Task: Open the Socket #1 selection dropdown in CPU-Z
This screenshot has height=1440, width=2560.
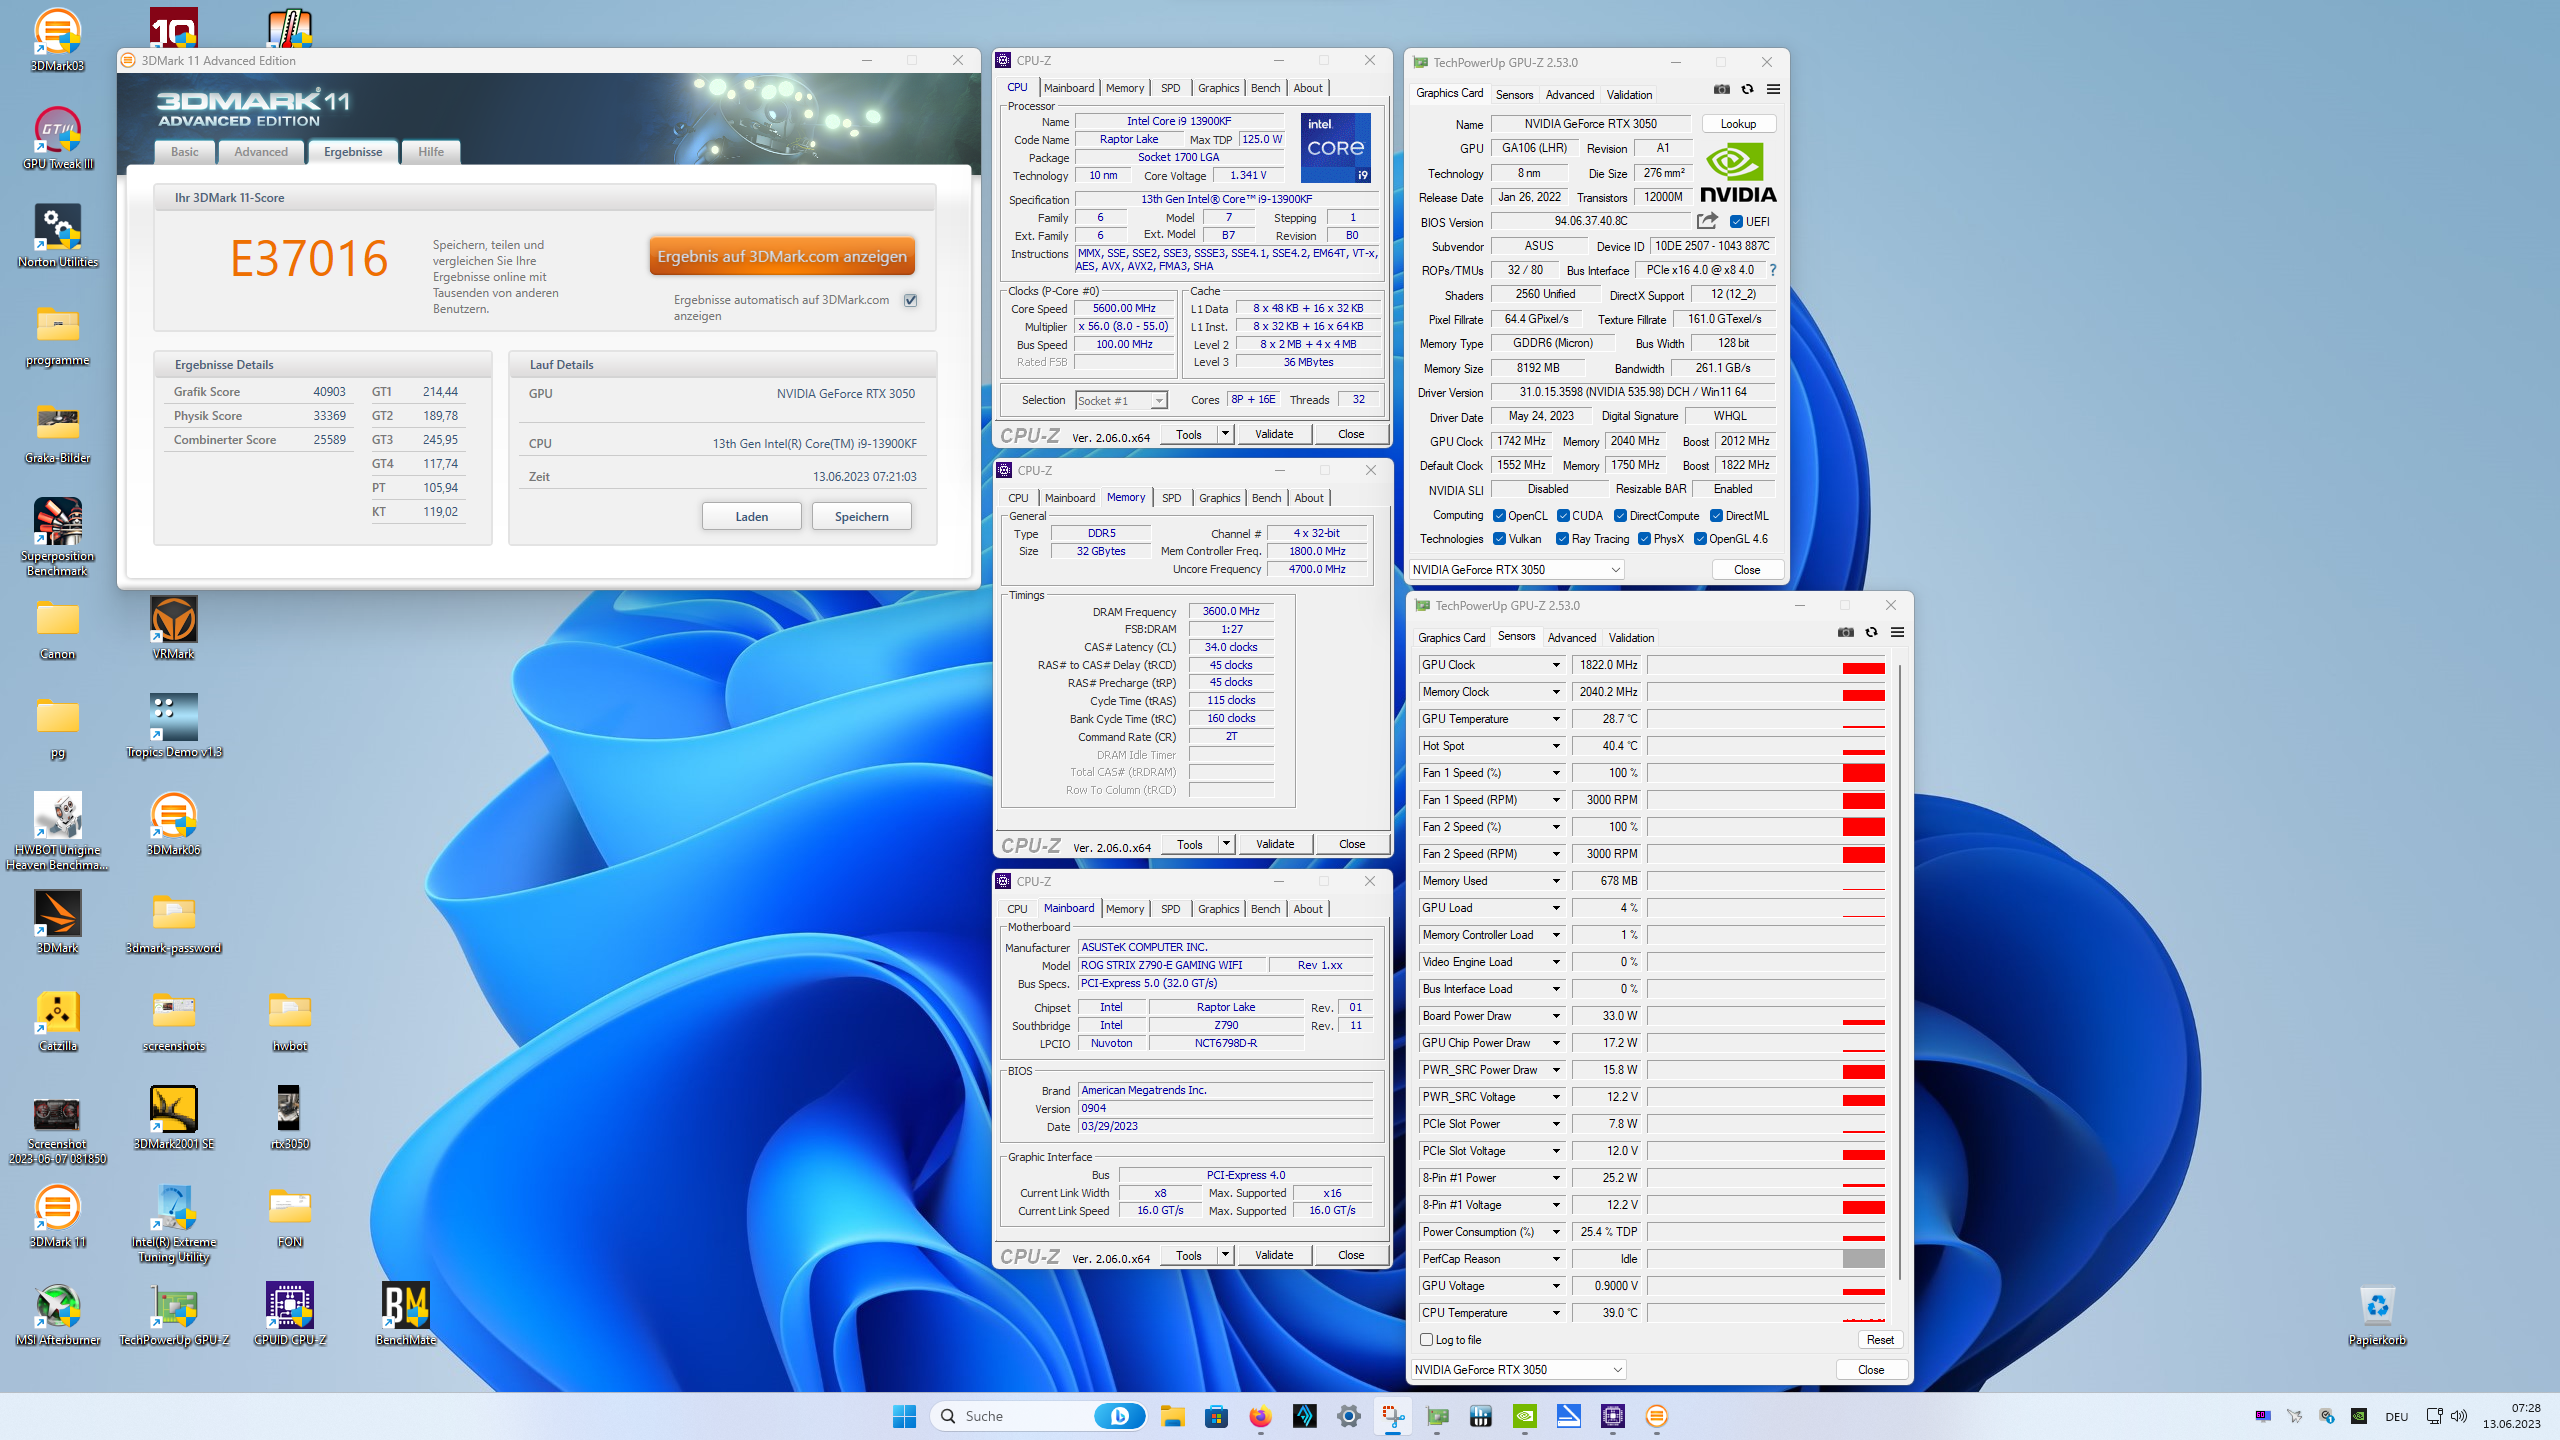Action: 1121,400
